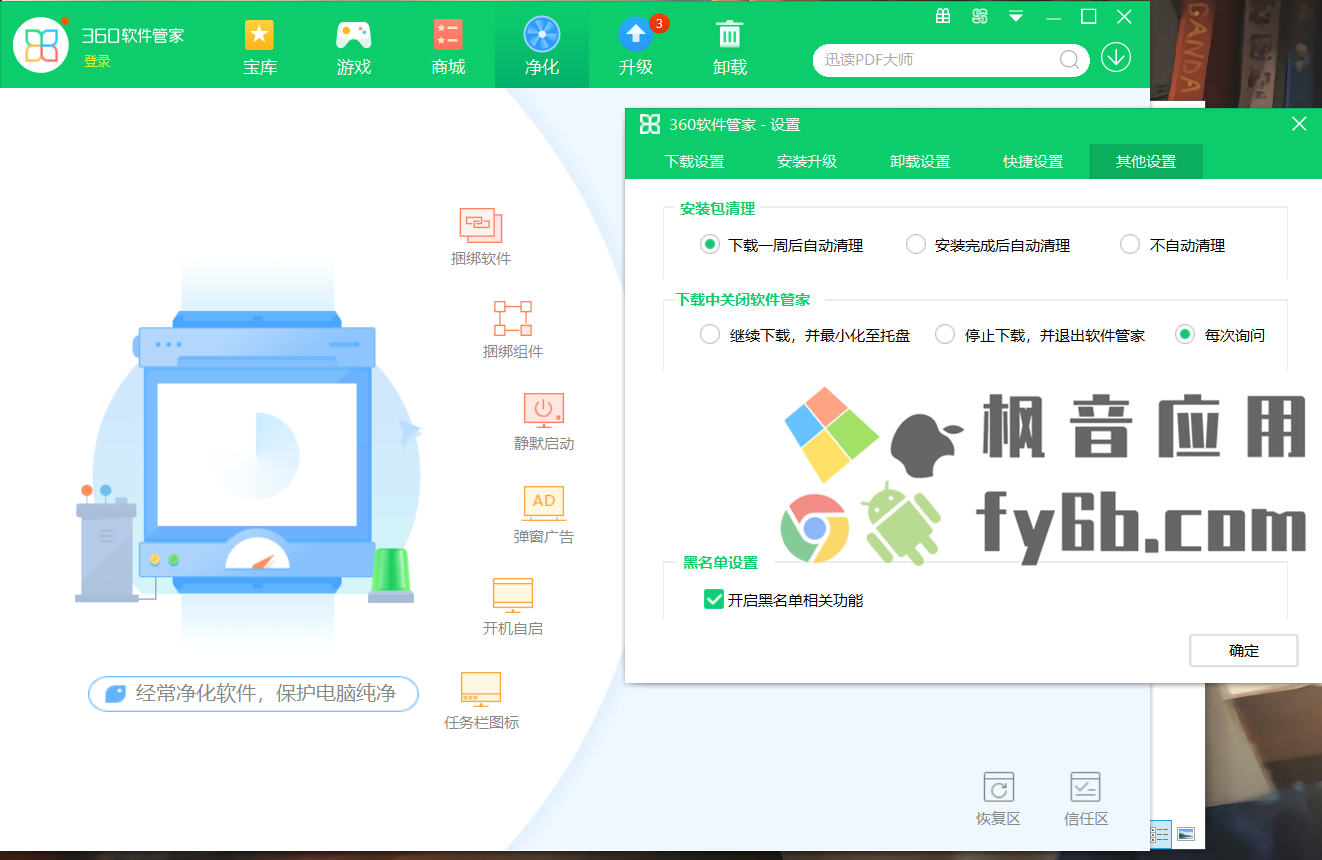
Task: Go to the 商城 store section
Action: 448,47
